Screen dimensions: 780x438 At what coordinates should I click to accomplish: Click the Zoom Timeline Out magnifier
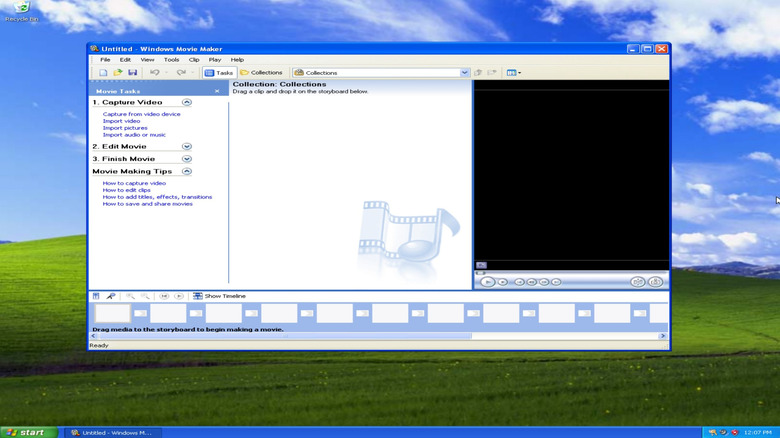[x=145, y=296]
